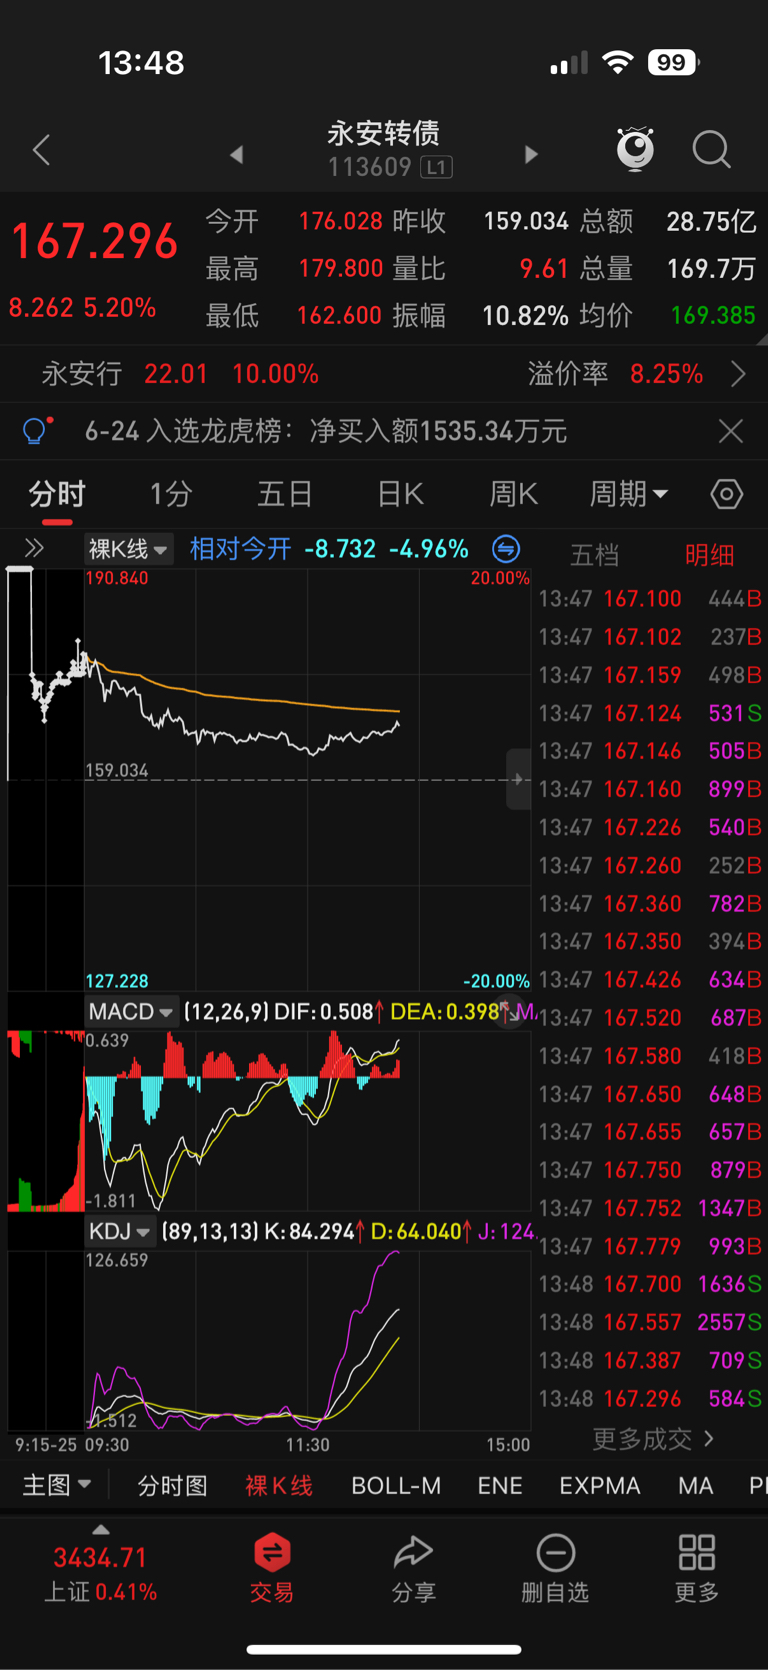This screenshot has width=768, height=1670.
Task: Open the owl mascot assistant icon
Action: click(x=635, y=150)
